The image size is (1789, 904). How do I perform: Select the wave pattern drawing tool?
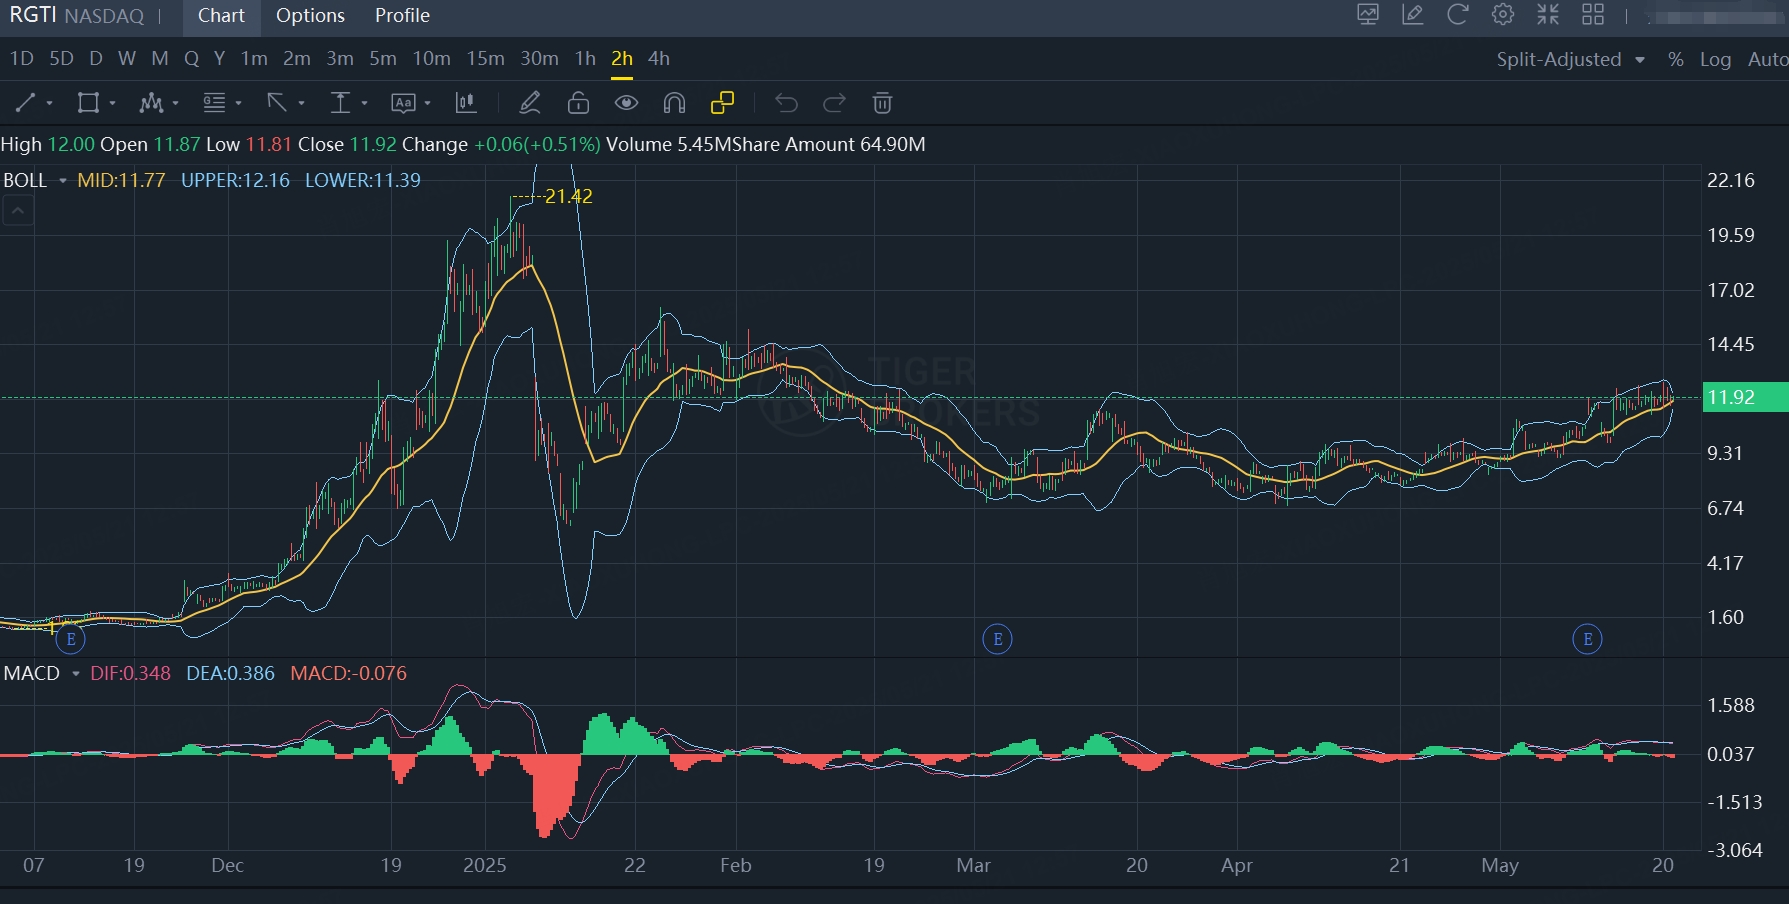pyautogui.click(x=151, y=102)
